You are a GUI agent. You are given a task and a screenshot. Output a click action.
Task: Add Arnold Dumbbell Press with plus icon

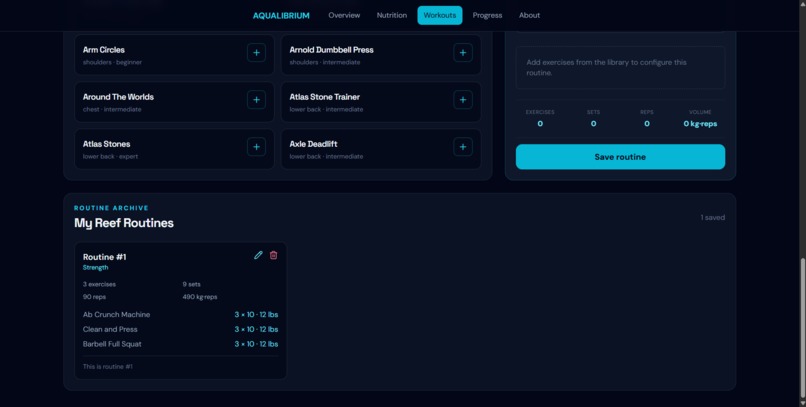(x=463, y=52)
